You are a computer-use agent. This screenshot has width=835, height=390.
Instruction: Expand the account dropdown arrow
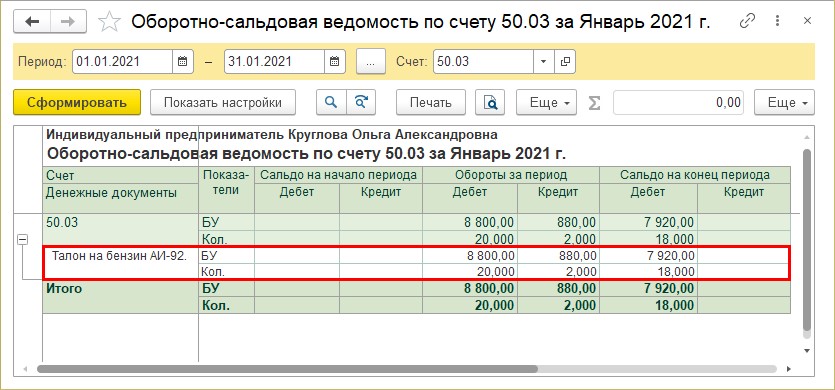(x=544, y=61)
